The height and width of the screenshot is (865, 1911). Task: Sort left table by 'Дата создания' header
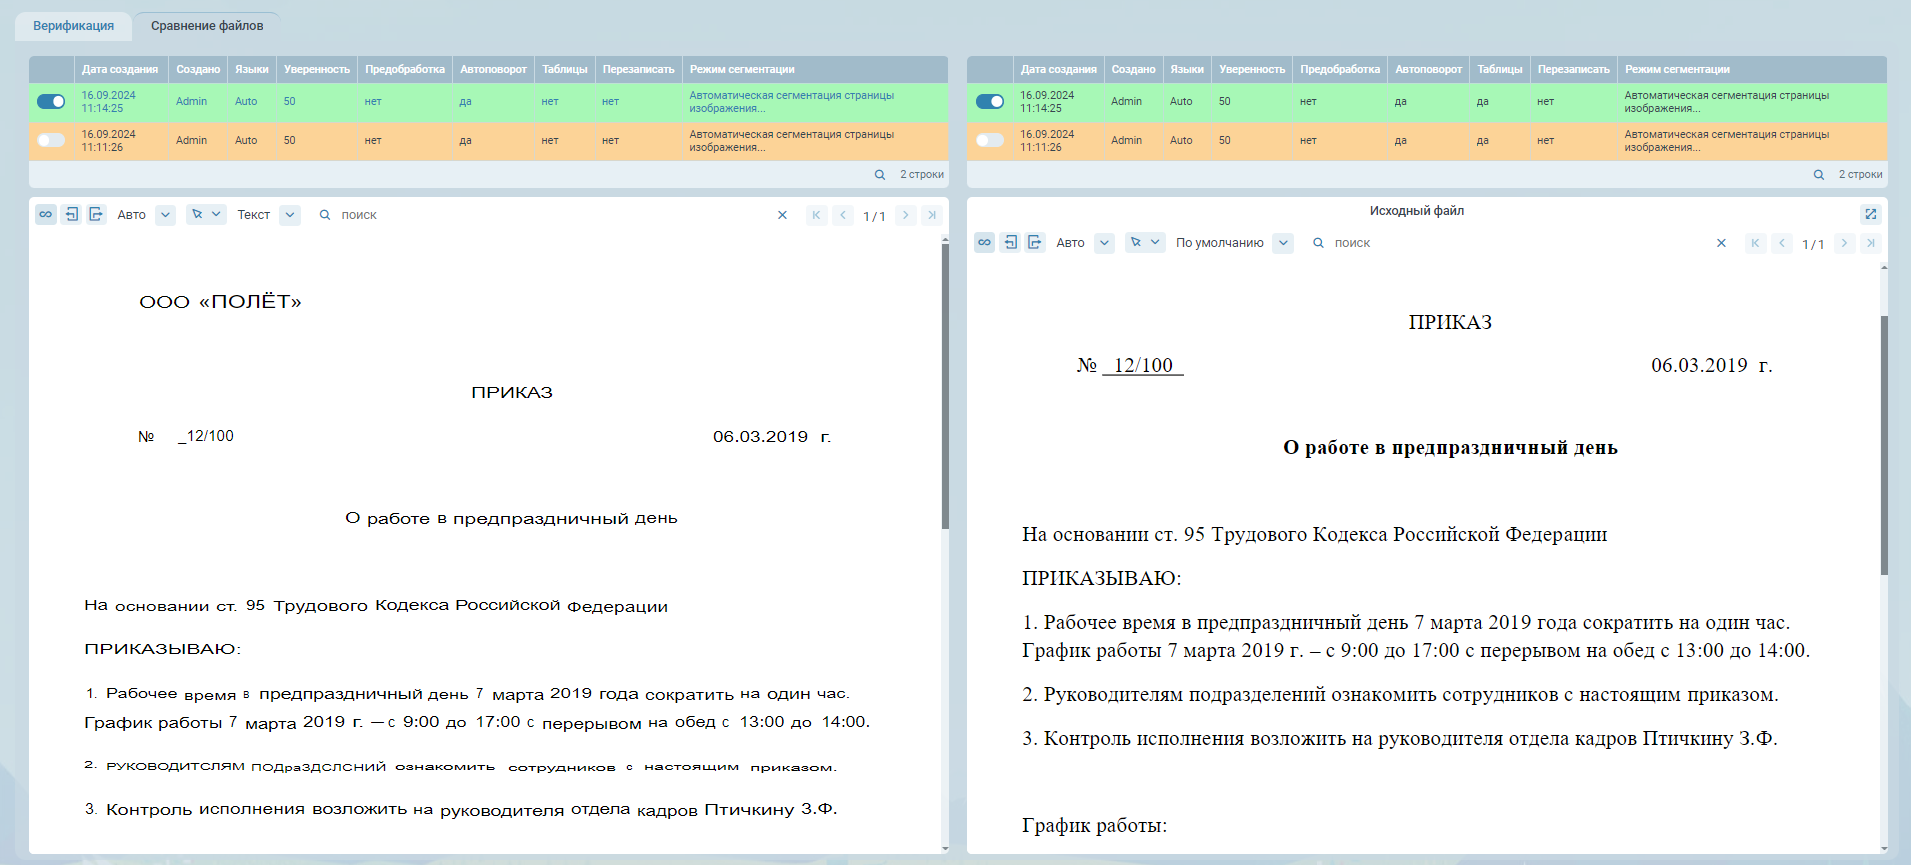pos(120,70)
